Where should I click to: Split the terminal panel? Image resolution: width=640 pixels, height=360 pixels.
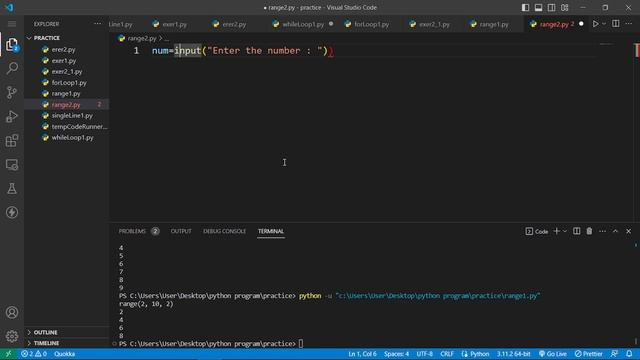click(576, 231)
